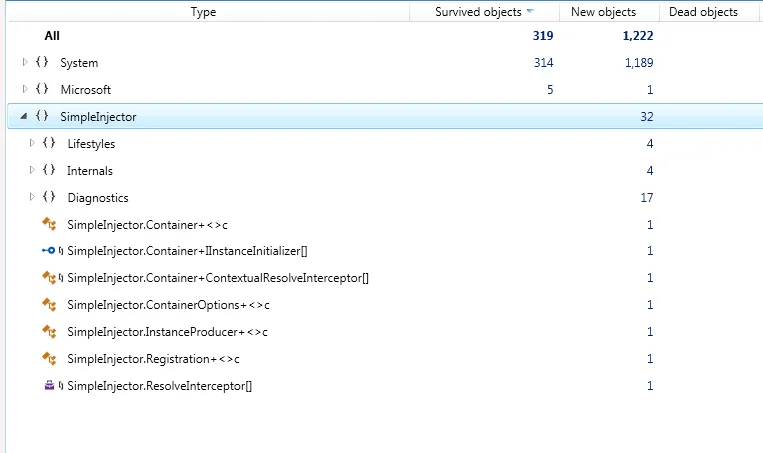Click System new objects count 1,189
The image size is (763, 453).
coord(639,63)
